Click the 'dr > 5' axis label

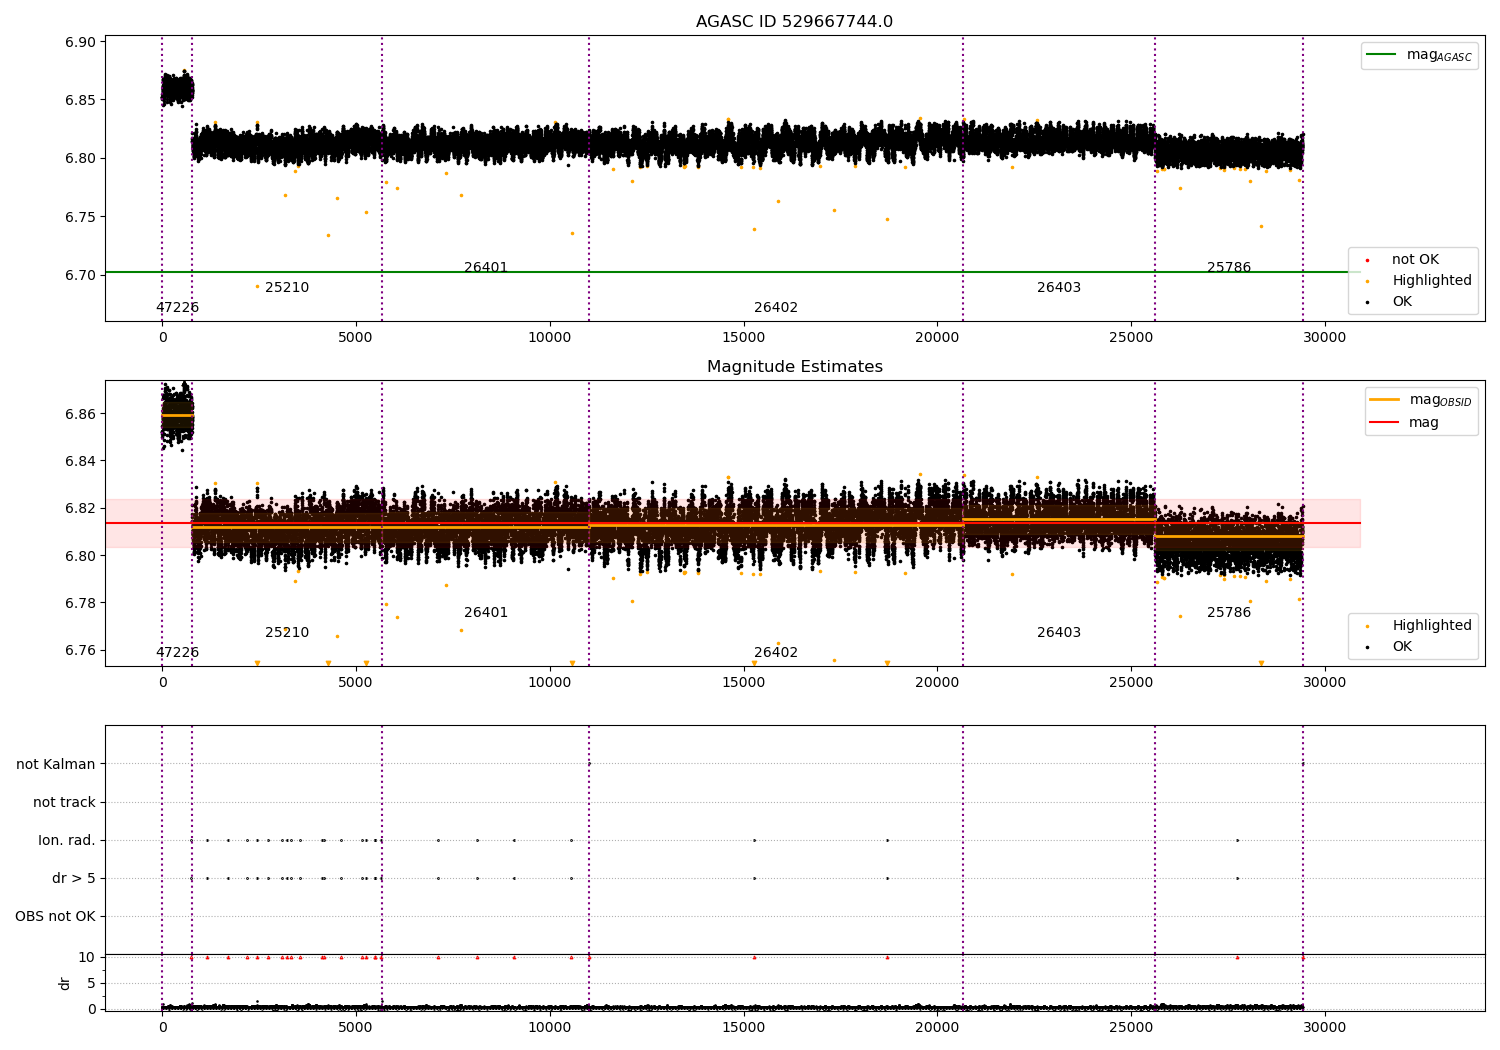click(74, 879)
